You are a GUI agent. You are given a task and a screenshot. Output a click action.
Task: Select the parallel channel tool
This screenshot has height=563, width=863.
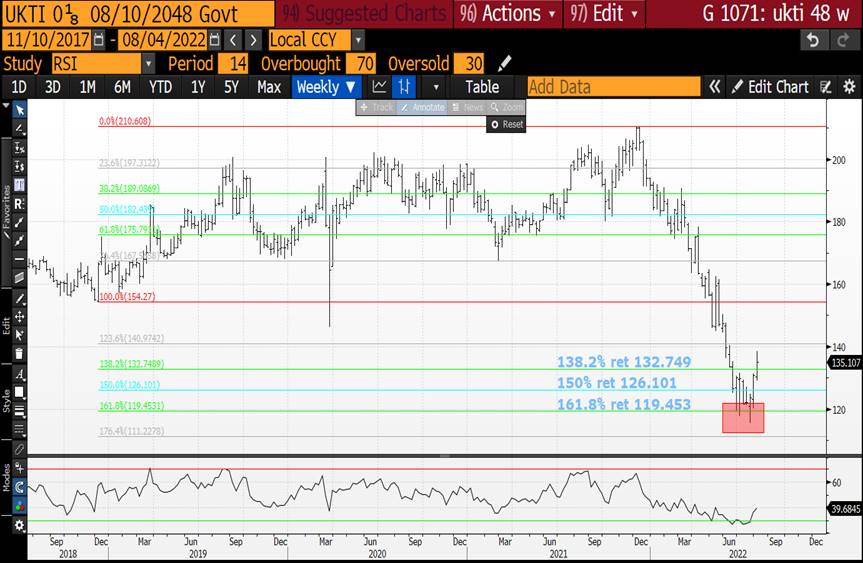click(19, 277)
